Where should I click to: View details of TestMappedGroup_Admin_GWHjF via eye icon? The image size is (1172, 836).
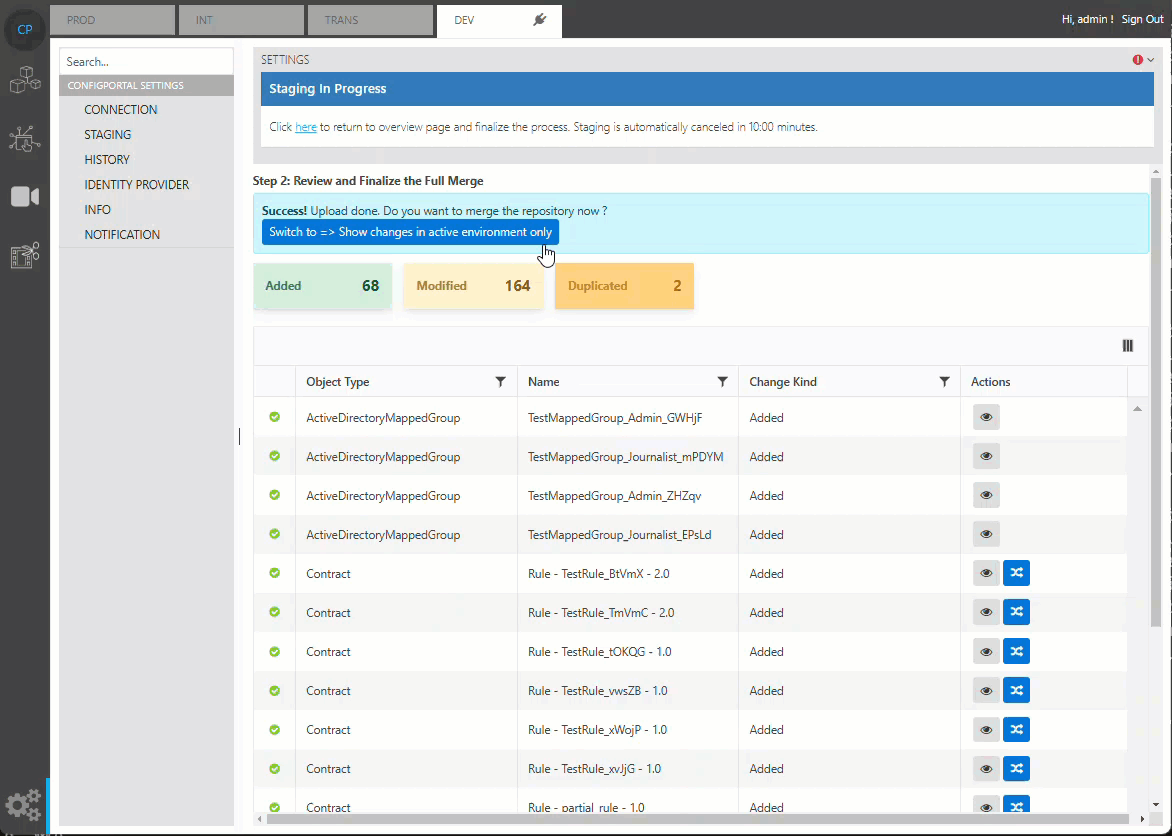coord(986,417)
